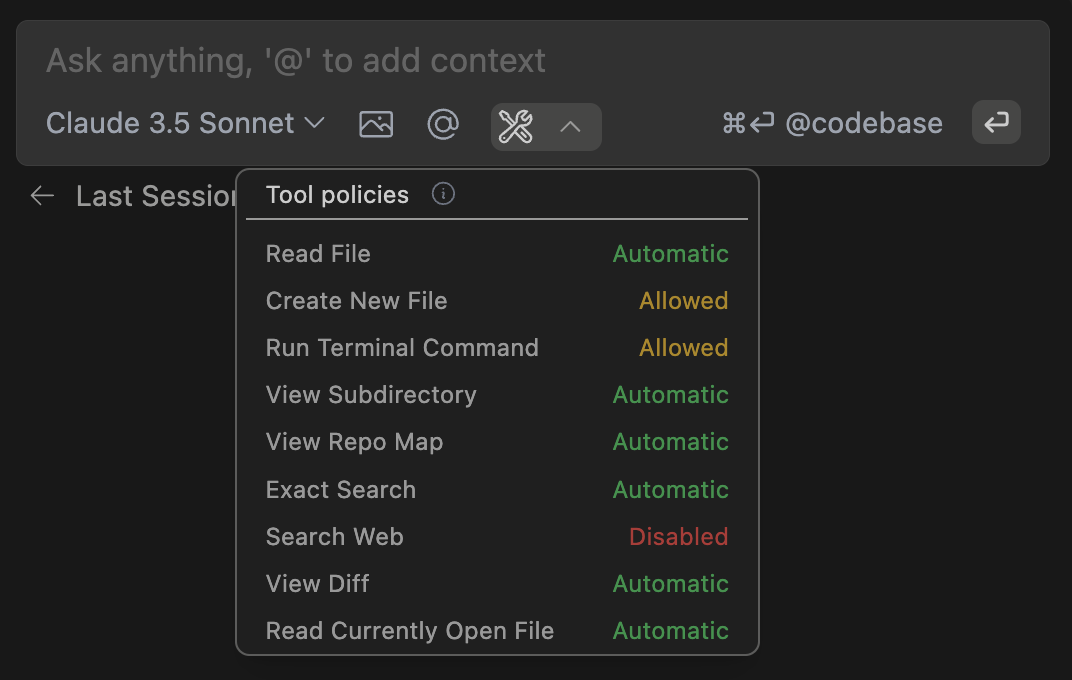Click the enter submit arrow button
Viewport: 1072px width, 680px height.
[x=996, y=123]
